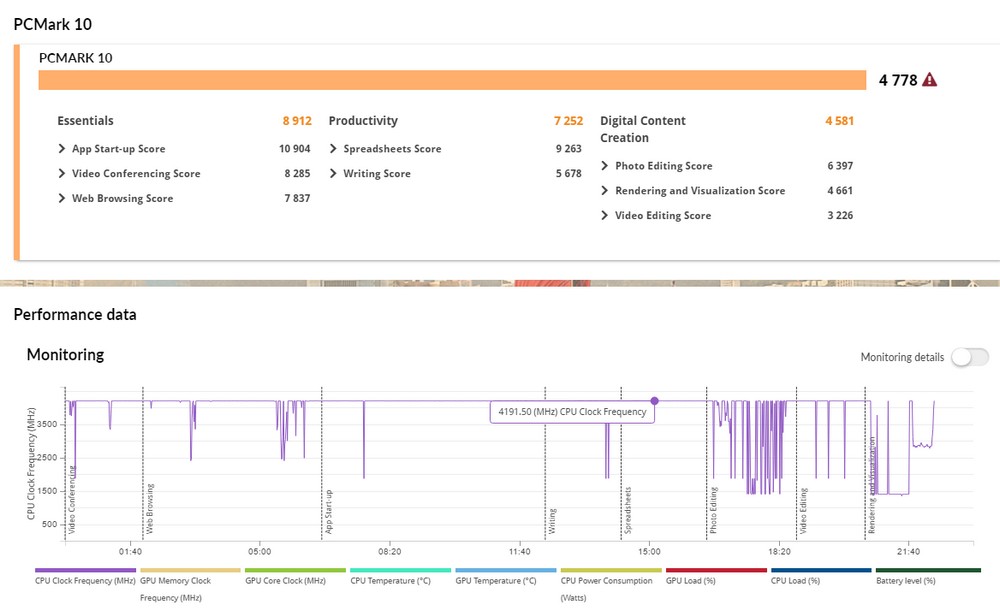Screen dimensions: 1000x611
Task: Click the Digital Content Creation score 4 581
Action: [839, 121]
